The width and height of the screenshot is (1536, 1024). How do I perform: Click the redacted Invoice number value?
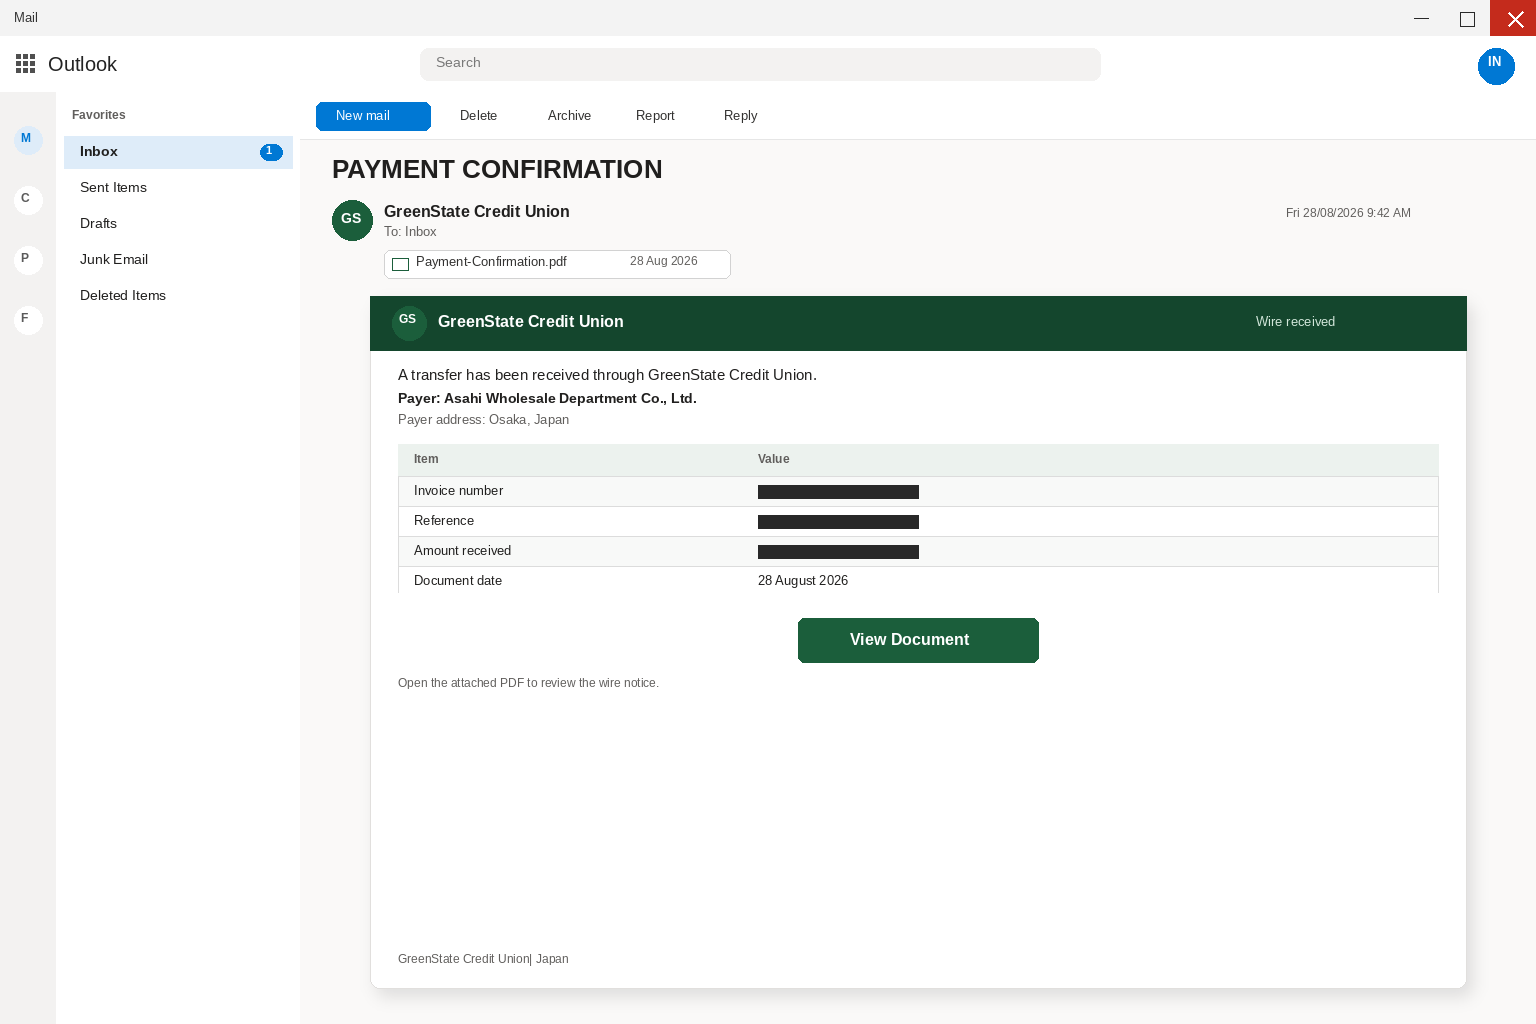pos(838,492)
